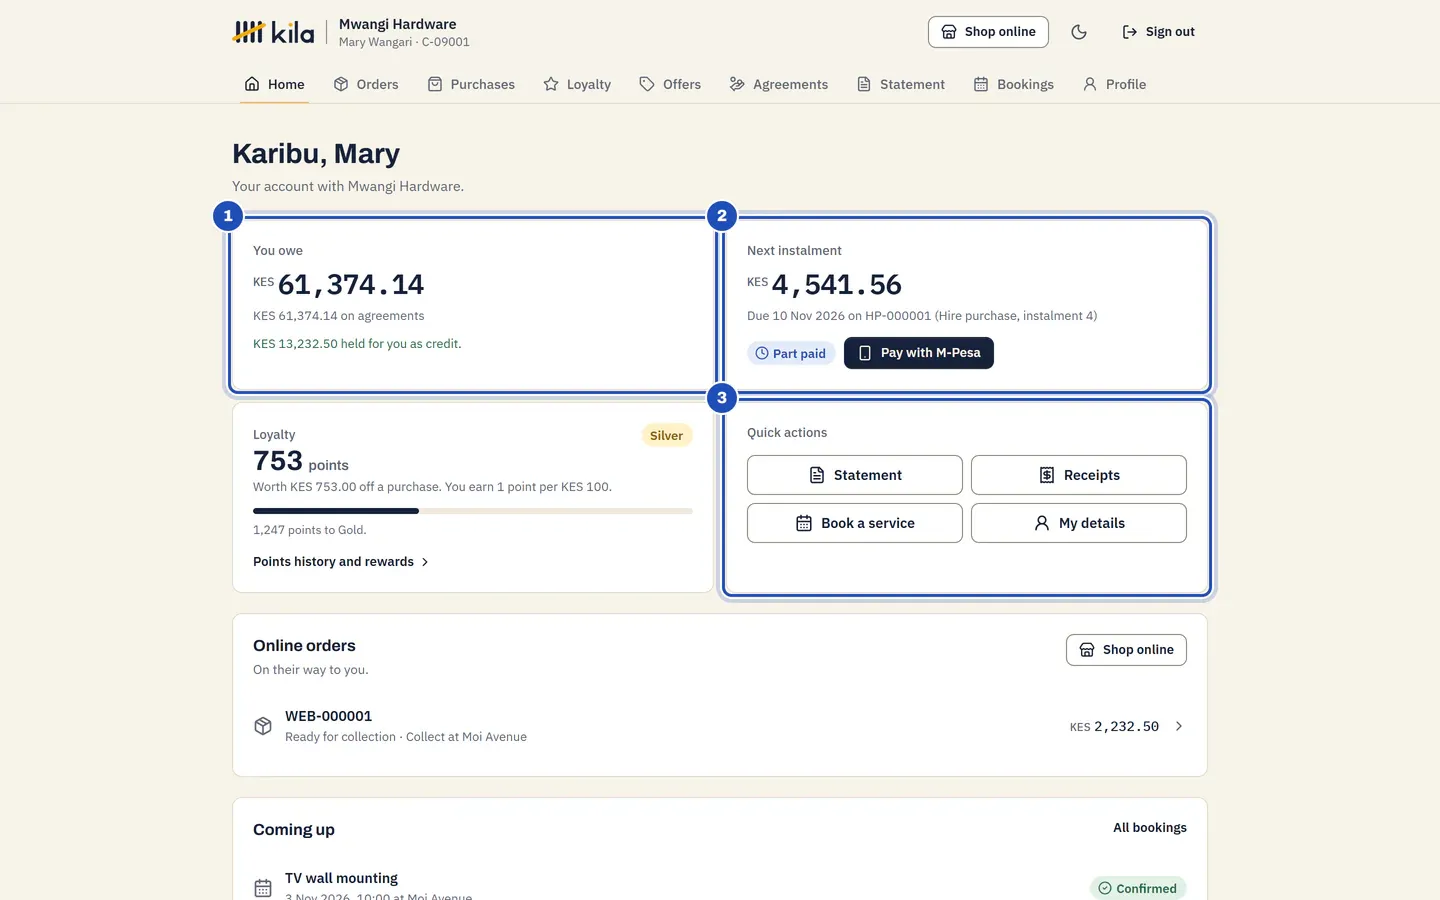This screenshot has width=1440, height=900.
Task: Click Book a service
Action: [x=855, y=523]
